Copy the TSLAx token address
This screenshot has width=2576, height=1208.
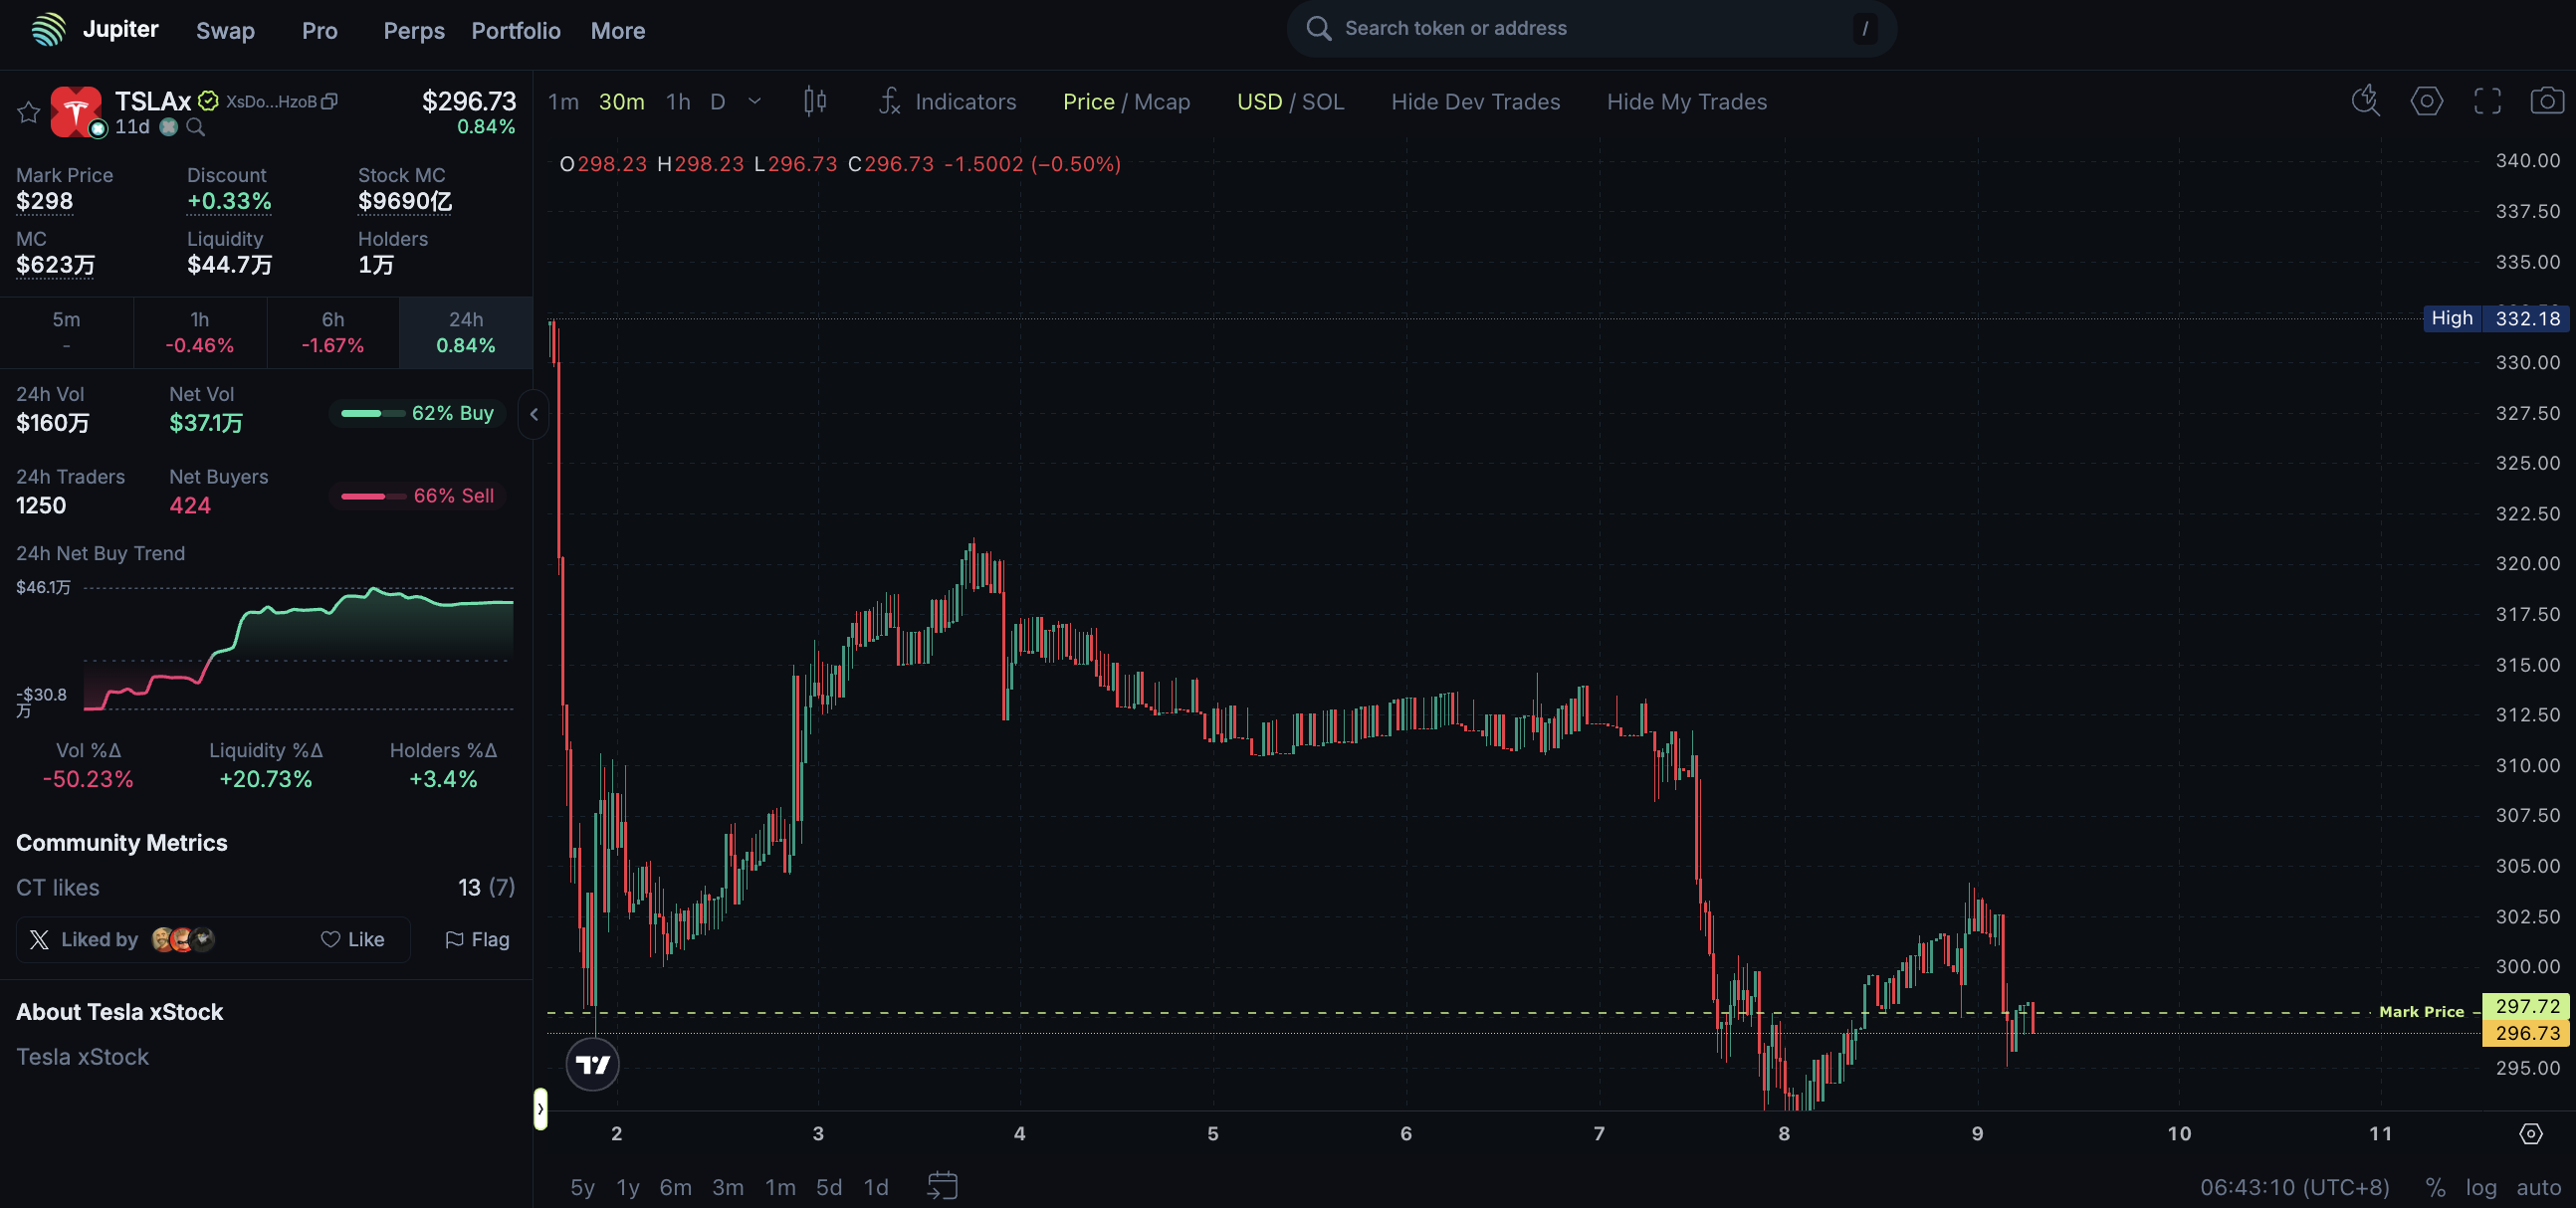pos(330,101)
